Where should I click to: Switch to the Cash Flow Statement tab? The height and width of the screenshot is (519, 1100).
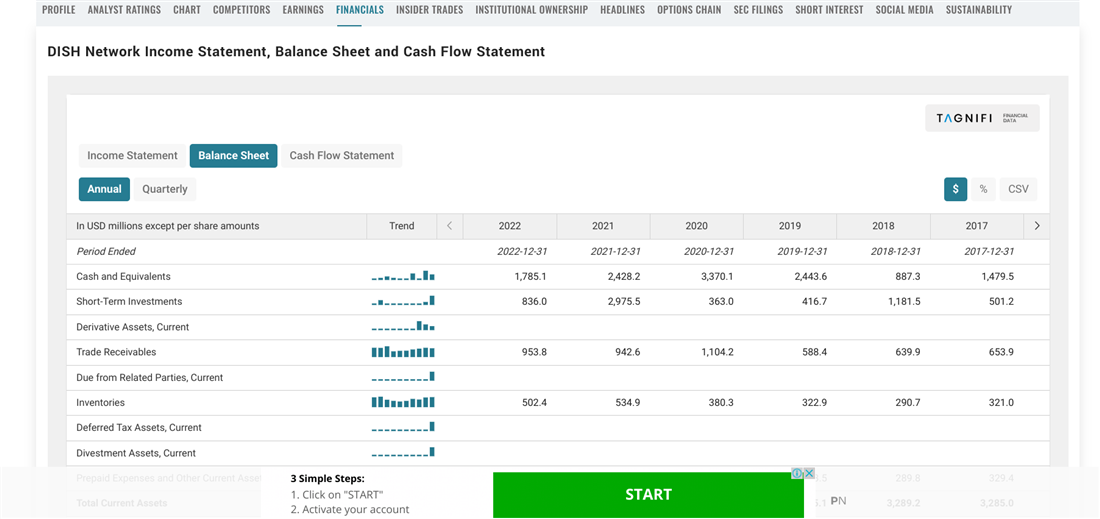click(341, 156)
